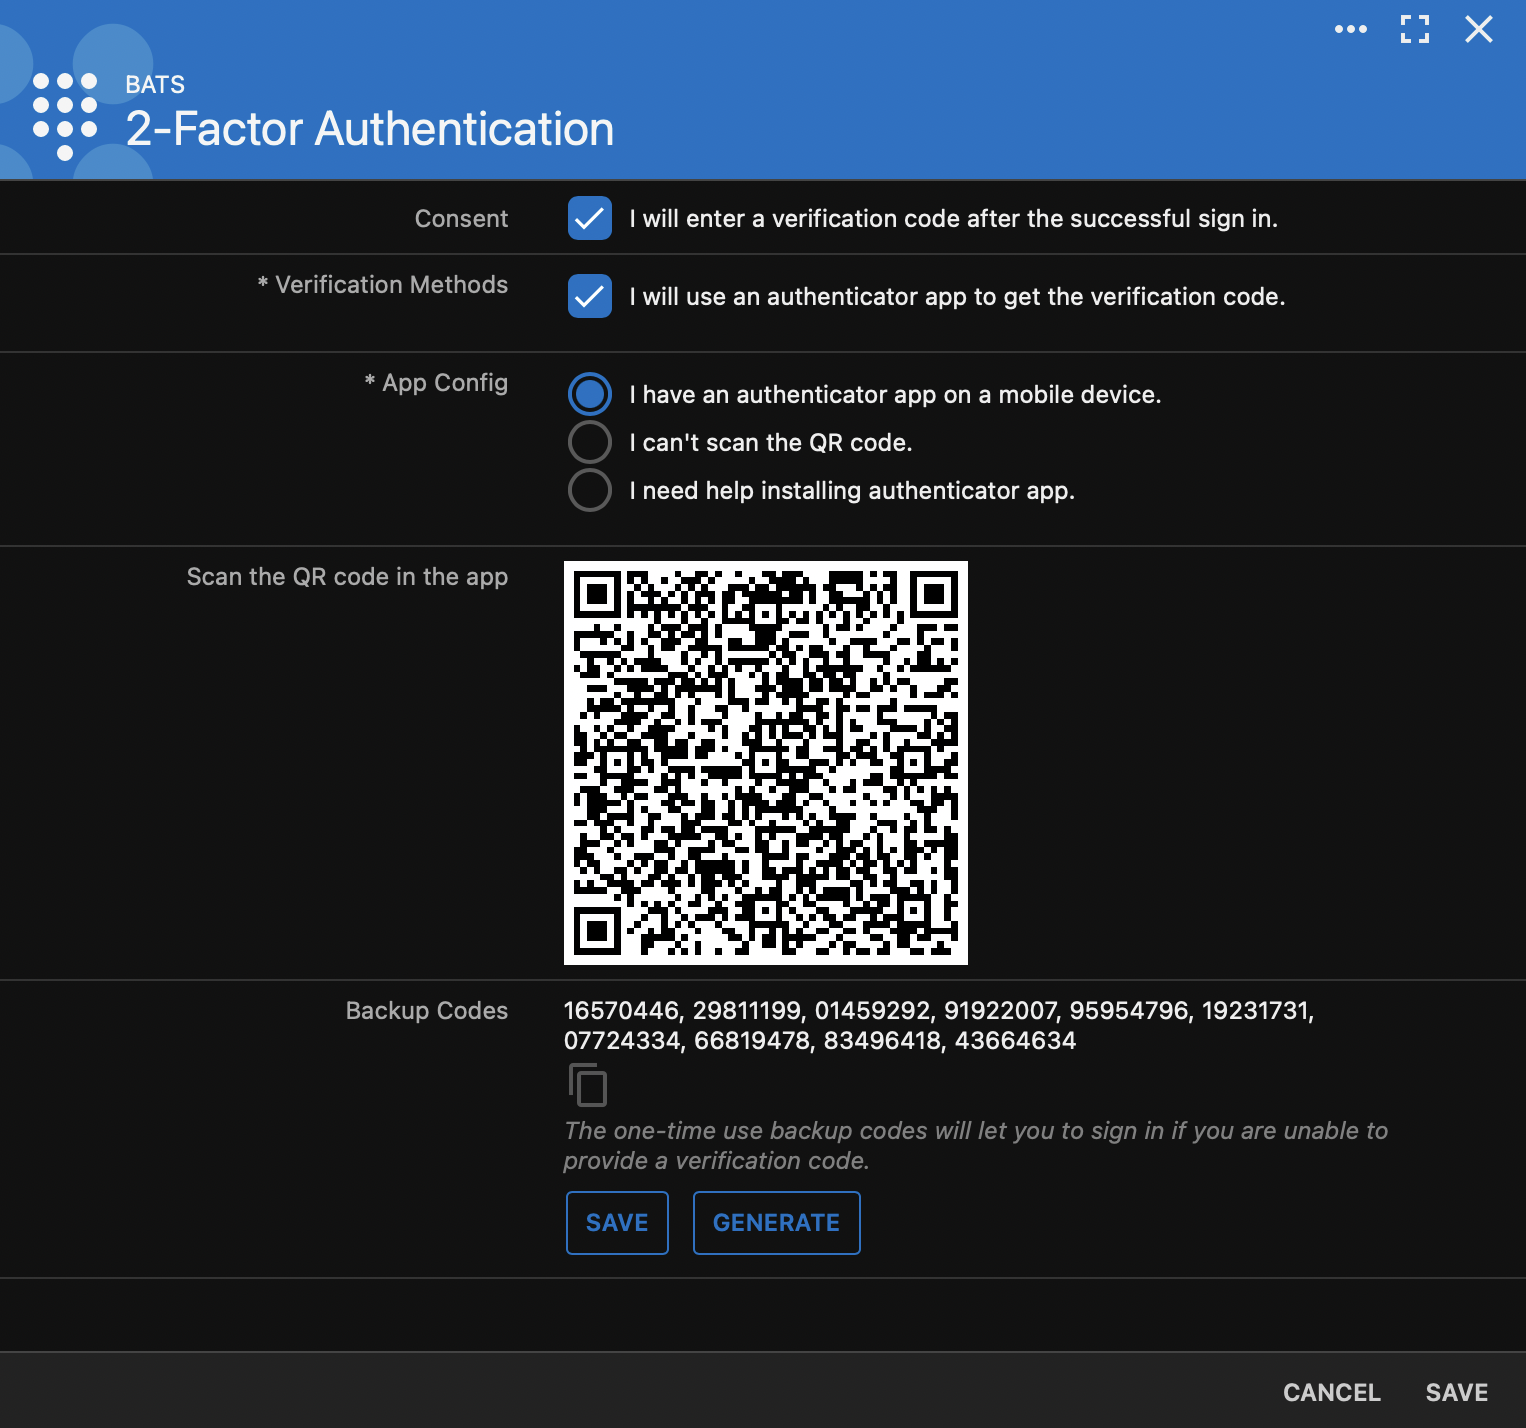Close the 2-Factor Authentication dialog
1526x1428 pixels.
tap(1478, 29)
